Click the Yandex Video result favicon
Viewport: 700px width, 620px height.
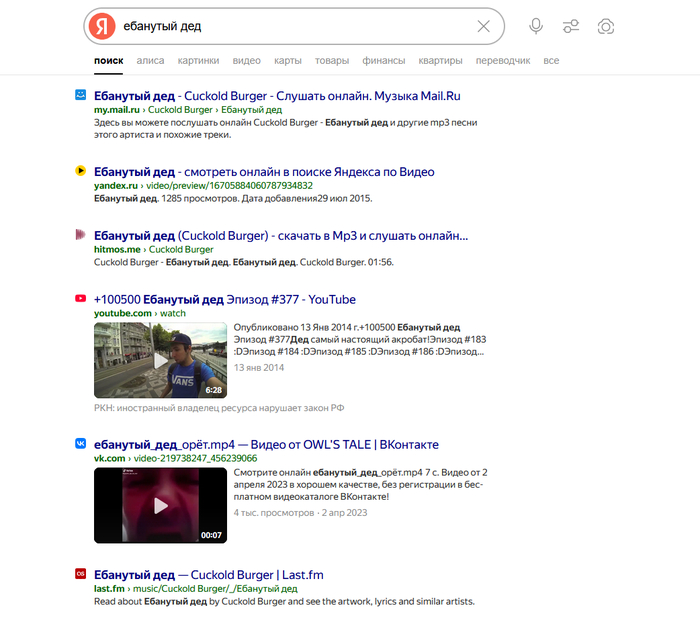tap(81, 171)
